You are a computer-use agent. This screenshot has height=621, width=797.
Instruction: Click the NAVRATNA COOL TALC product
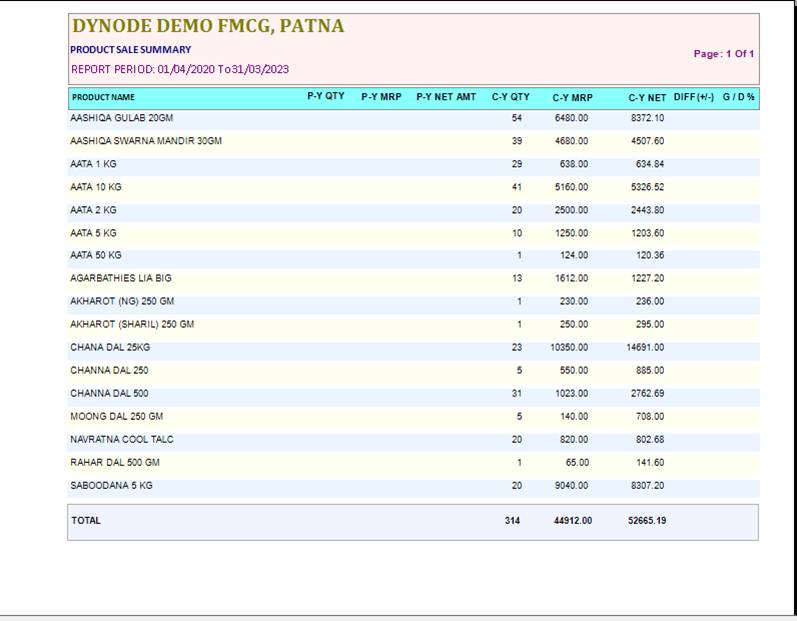(x=118, y=439)
